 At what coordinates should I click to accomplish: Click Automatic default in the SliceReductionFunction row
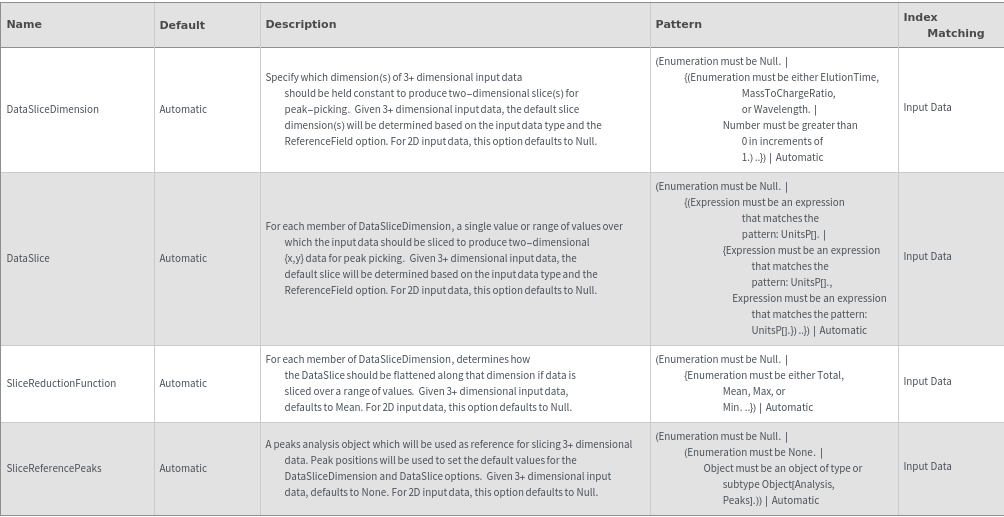183,383
